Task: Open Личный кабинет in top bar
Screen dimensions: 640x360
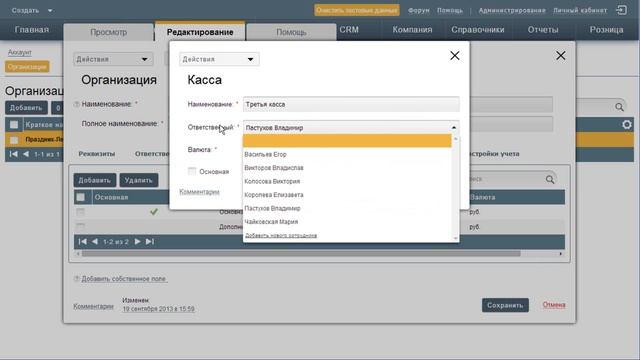Action: pos(580,10)
